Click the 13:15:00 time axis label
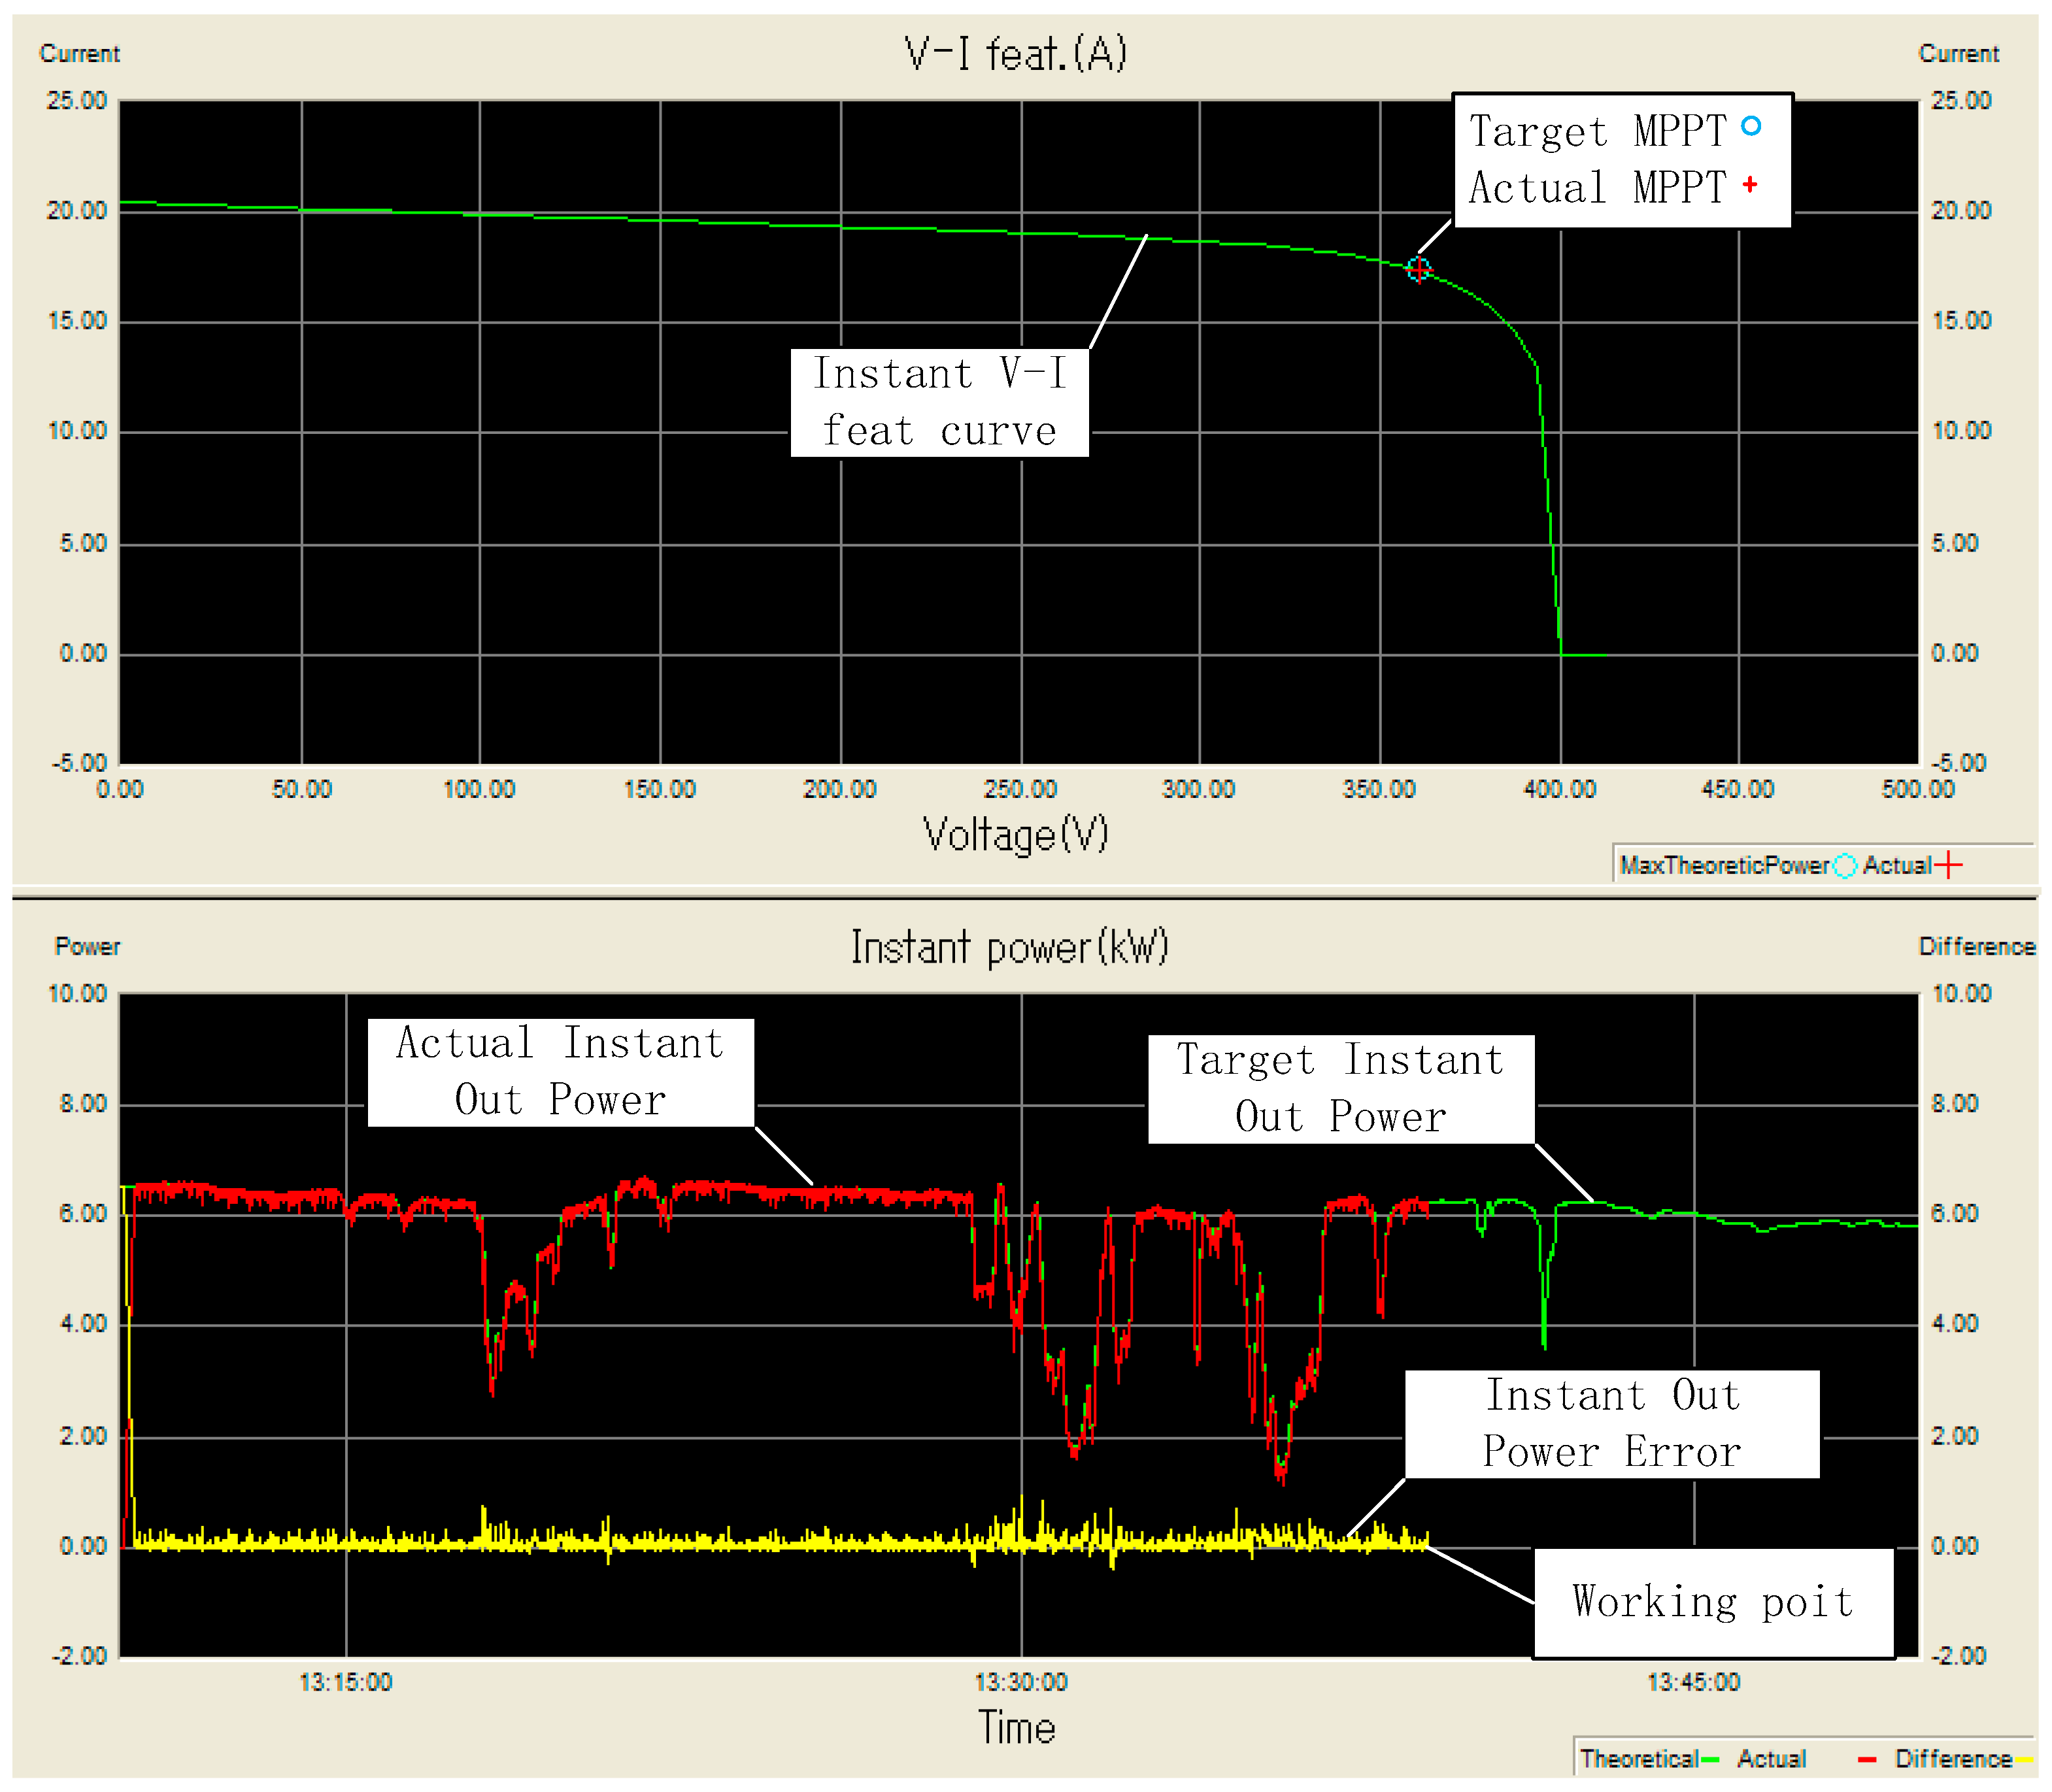2052x1792 pixels. (346, 1682)
